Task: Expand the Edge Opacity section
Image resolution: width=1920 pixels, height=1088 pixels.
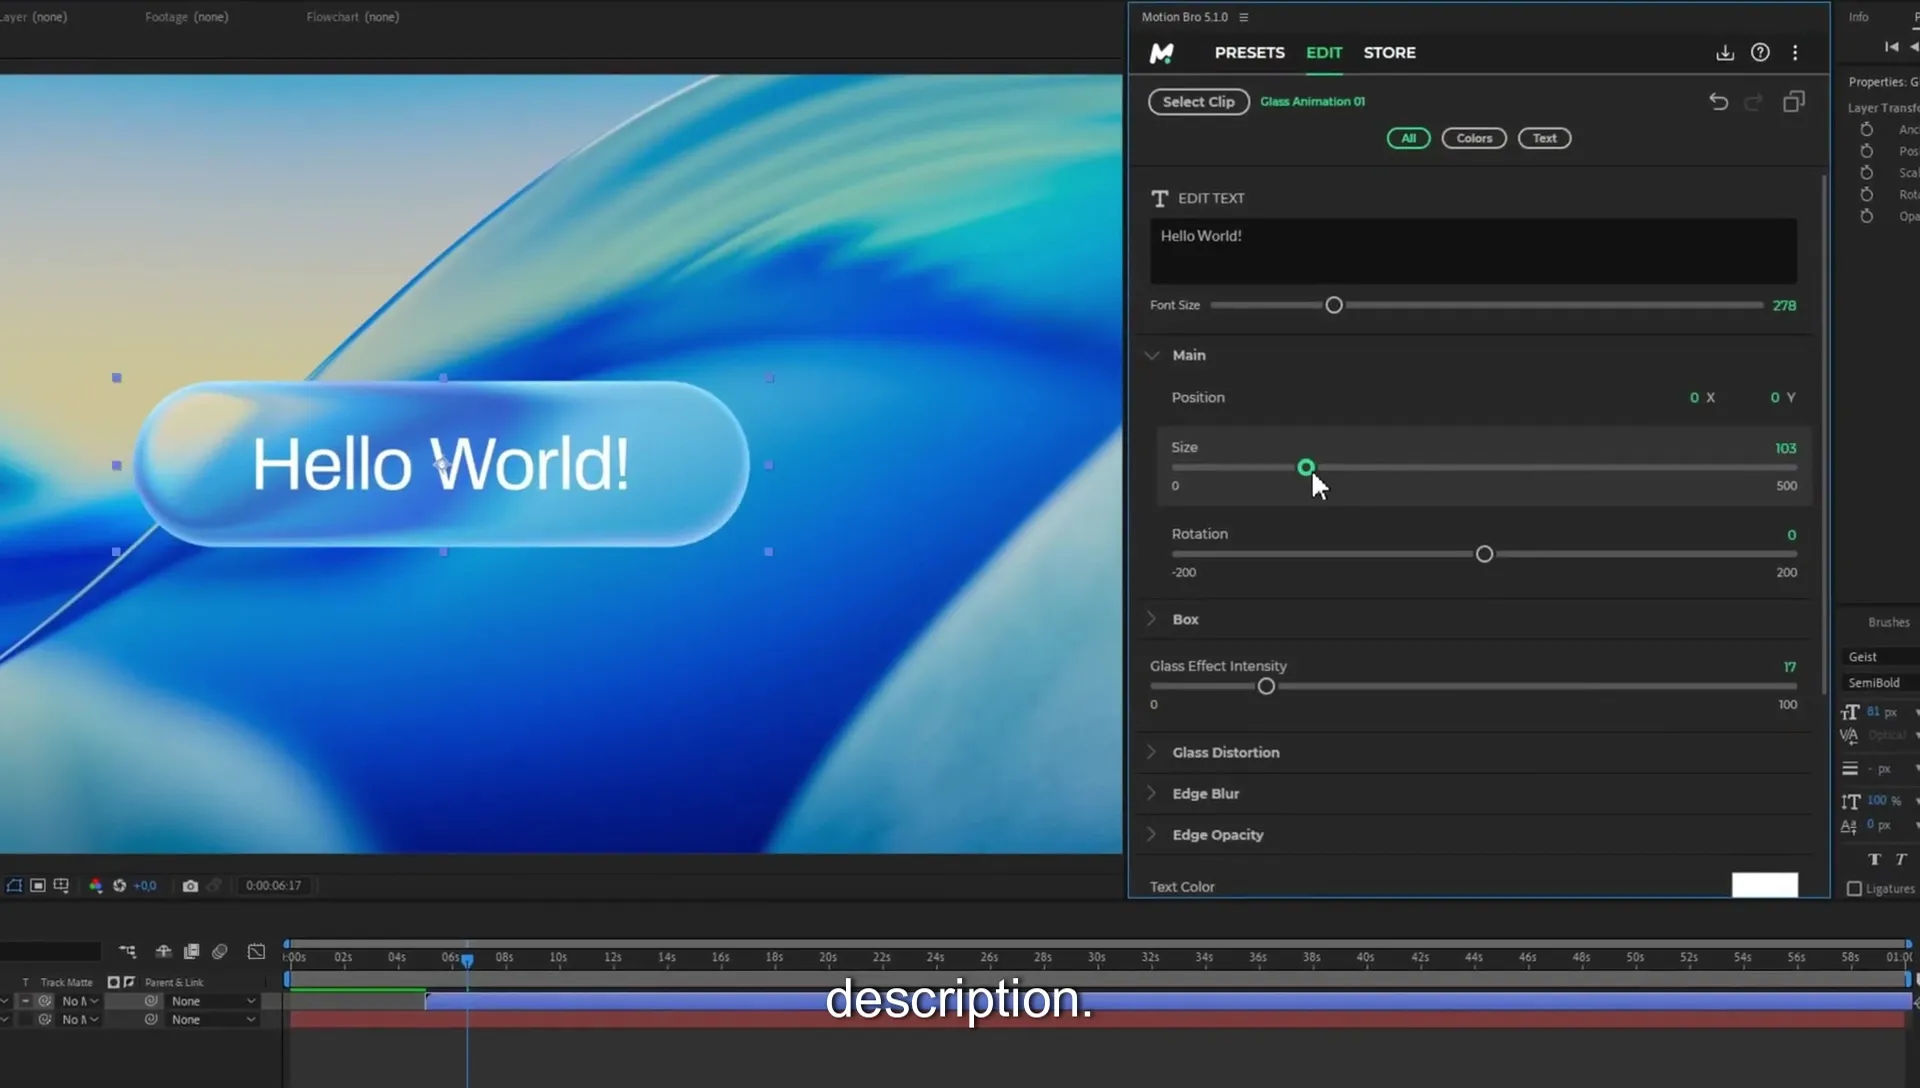Action: pyautogui.click(x=1152, y=834)
